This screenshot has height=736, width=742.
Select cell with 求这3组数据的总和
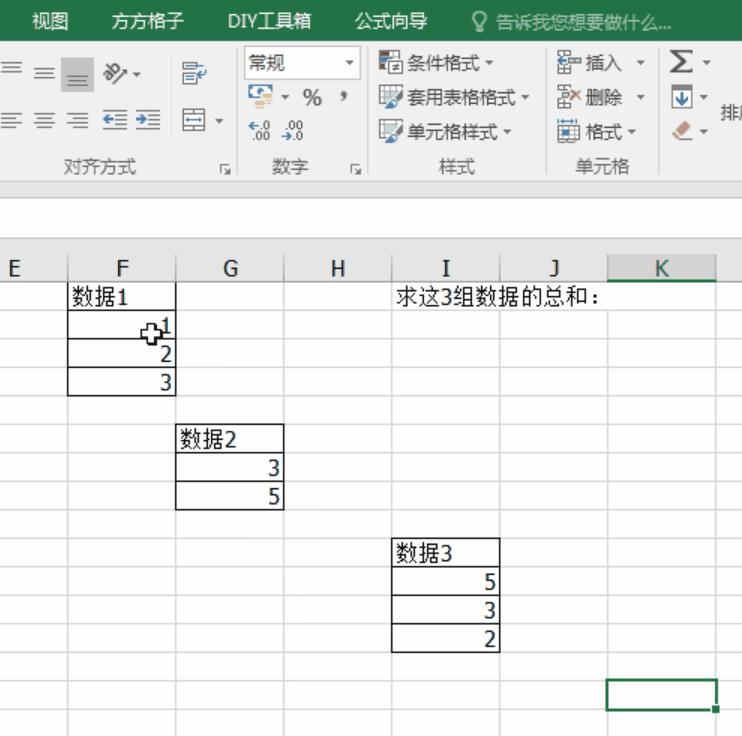[x=446, y=297]
